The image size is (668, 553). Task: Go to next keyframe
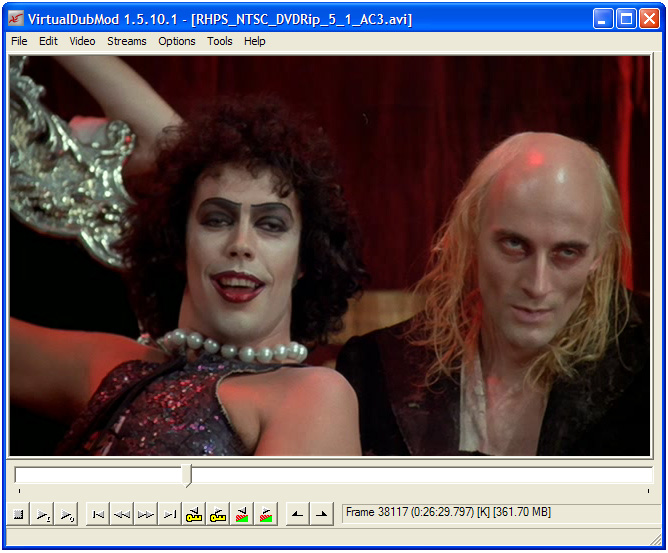tap(218, 514)
